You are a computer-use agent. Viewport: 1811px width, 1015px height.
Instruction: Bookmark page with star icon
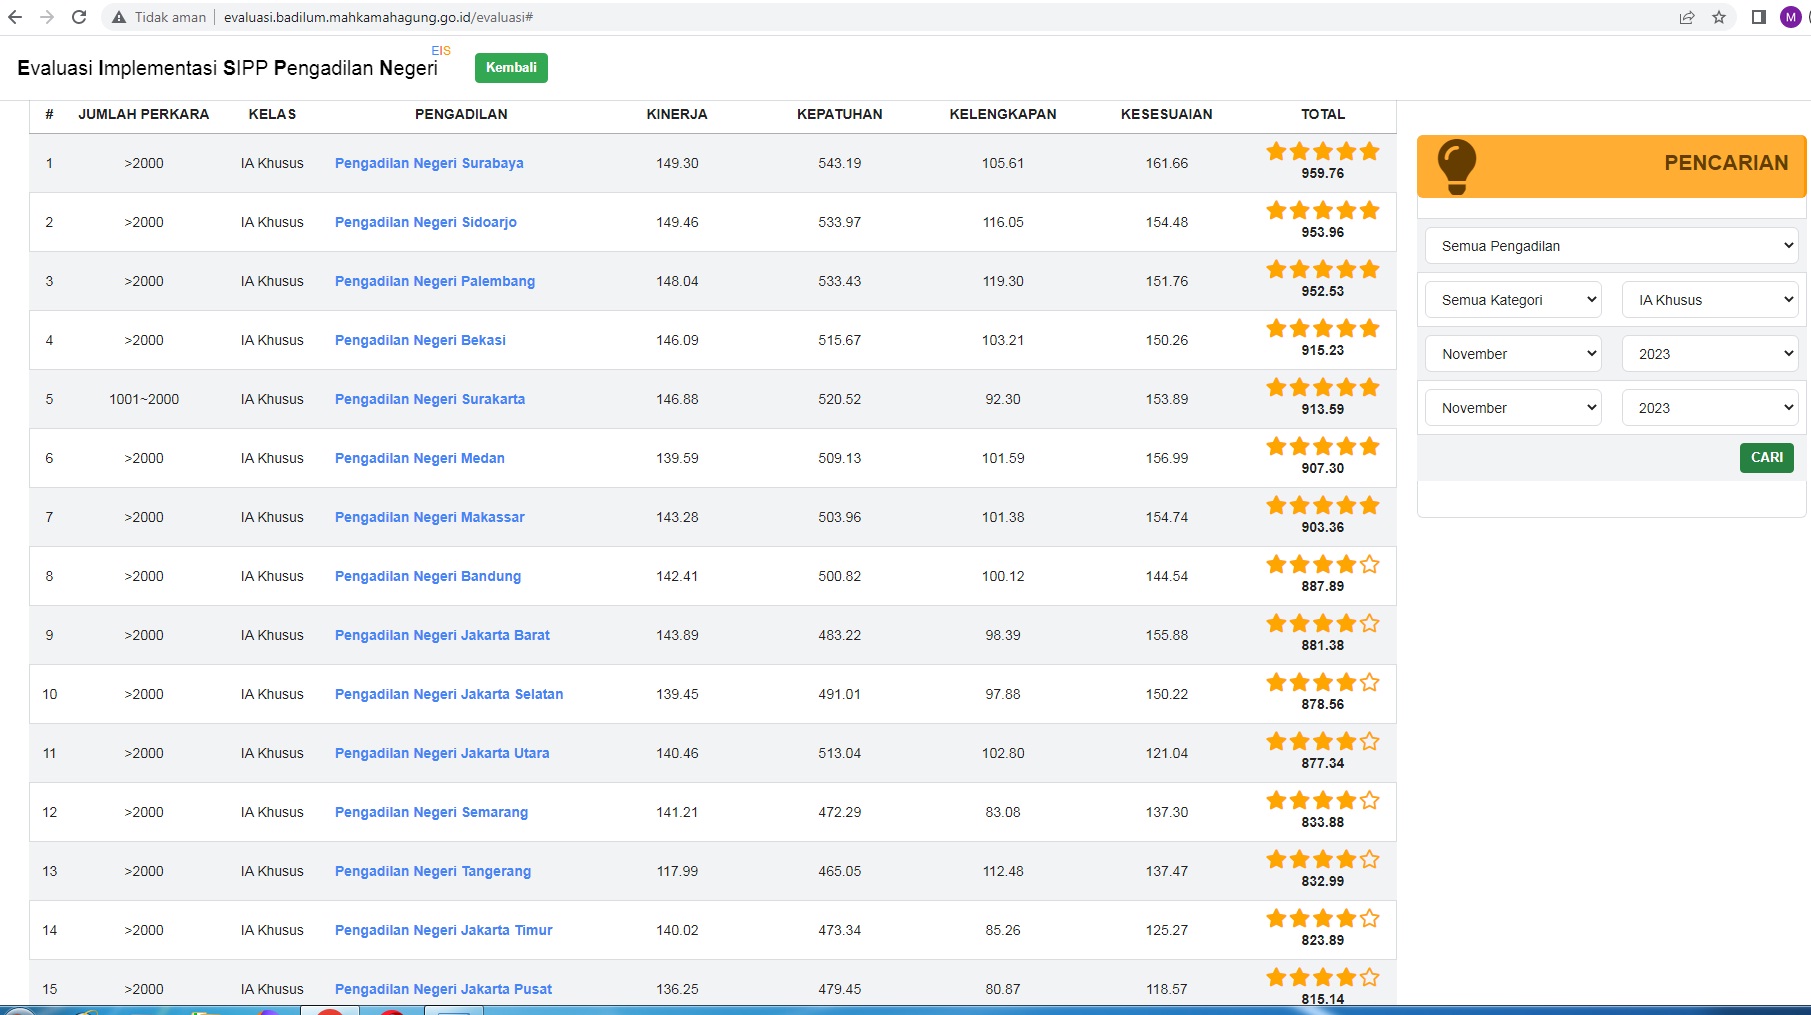1719,17
